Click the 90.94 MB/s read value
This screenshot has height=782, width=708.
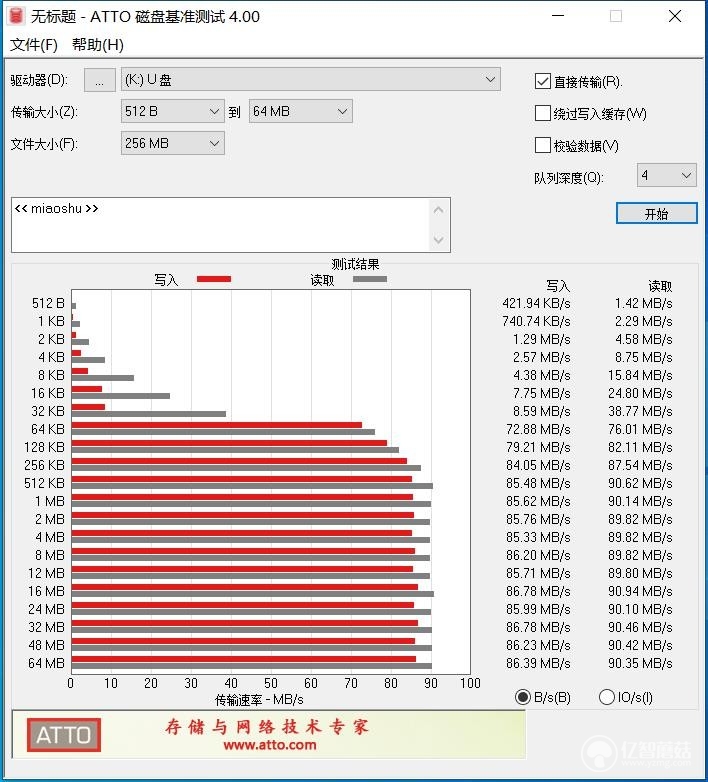pos(640,591)
